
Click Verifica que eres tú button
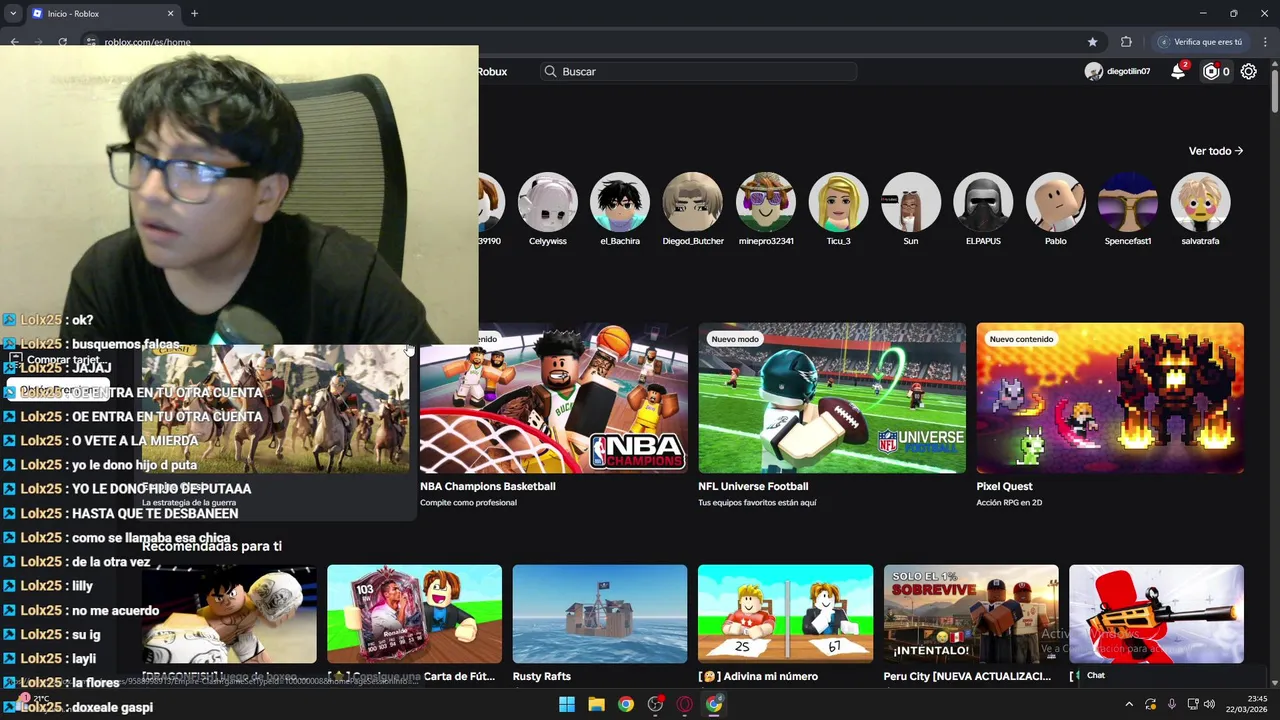tap(1202, 42)
